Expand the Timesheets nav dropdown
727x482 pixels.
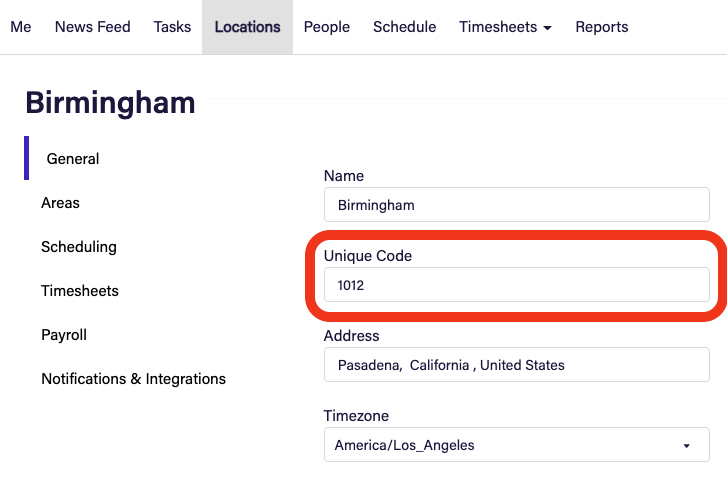(x=505, y=27)
